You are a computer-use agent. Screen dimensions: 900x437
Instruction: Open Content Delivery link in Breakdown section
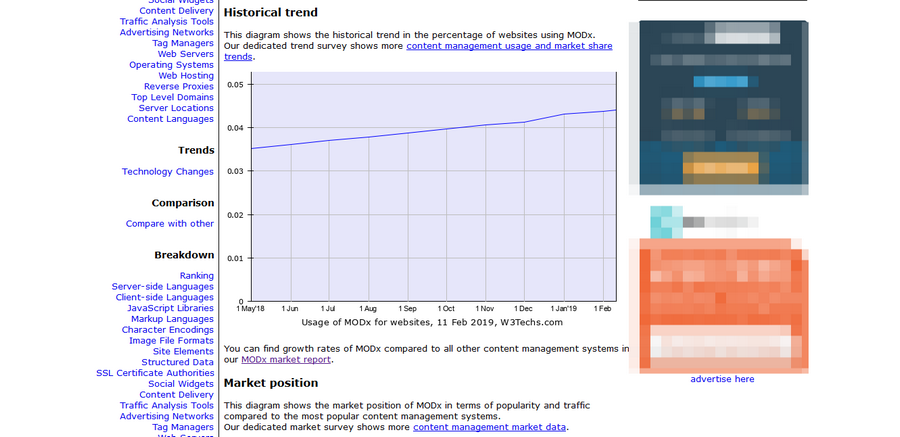tap(176, 395)
